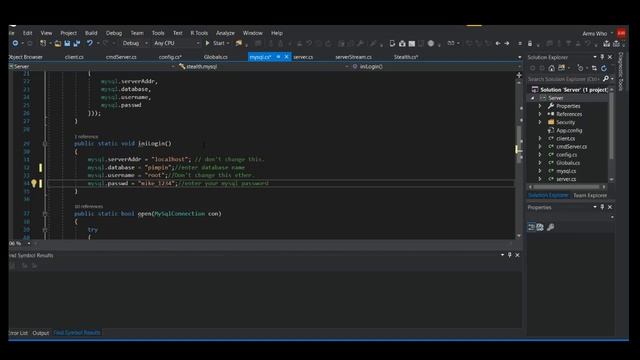Click the Property Pages wrench icon
This screenshot has height=360, width=640.
(551, 227)
